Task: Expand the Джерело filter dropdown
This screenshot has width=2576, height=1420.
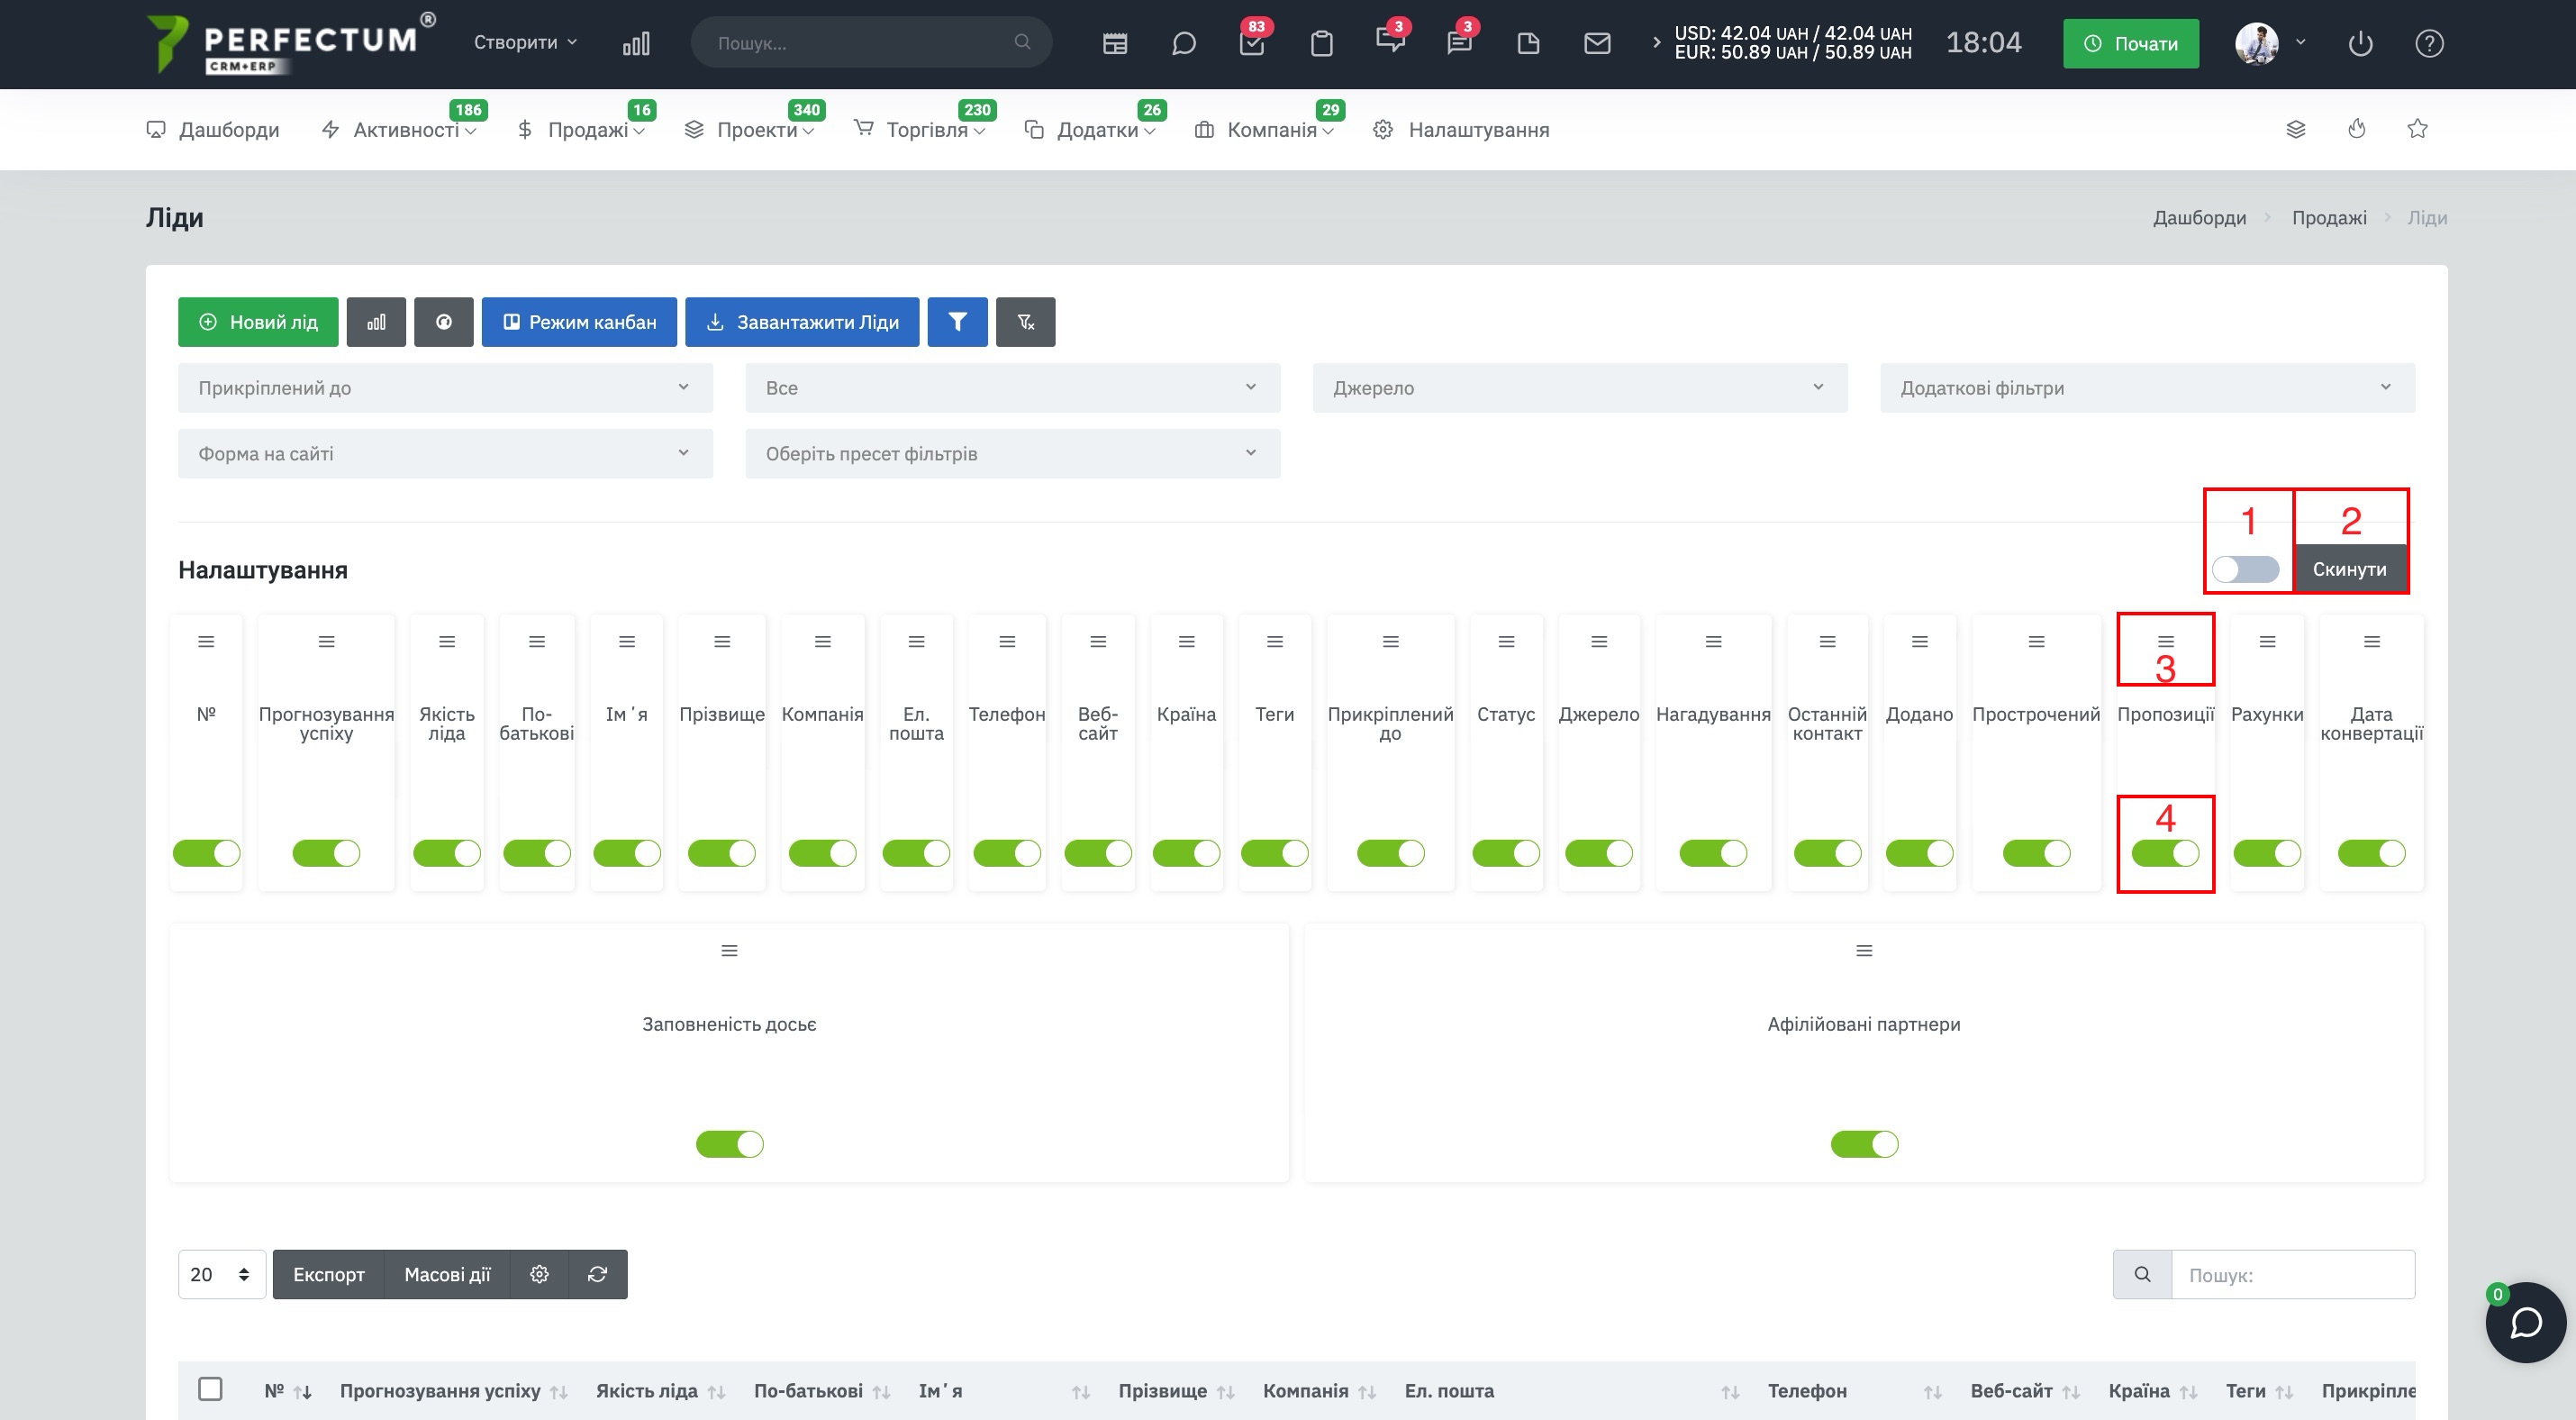Action: (x=1579, y=388)
